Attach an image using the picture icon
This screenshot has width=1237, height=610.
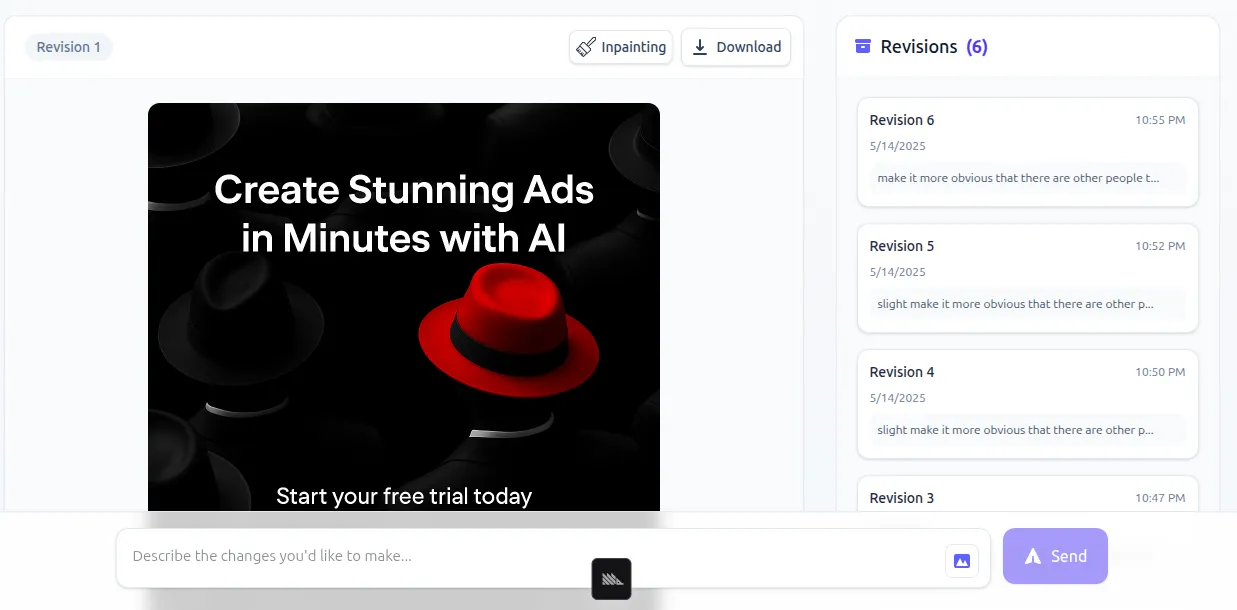961,561
